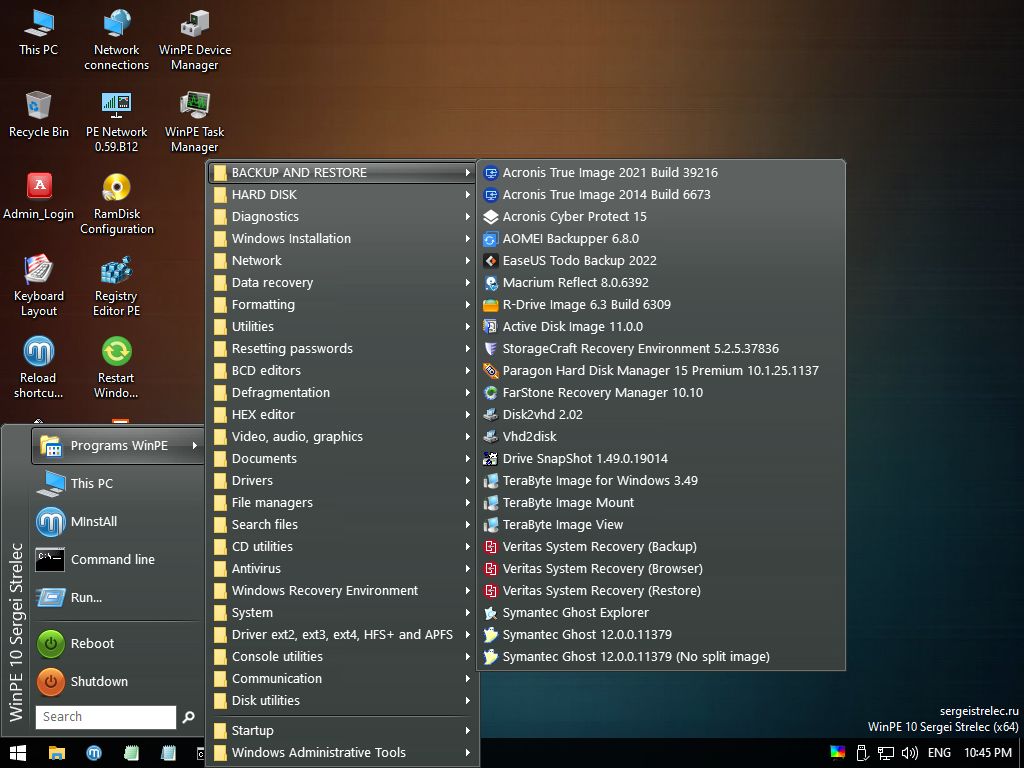
Task: Click the volume icon in system tray
Action: (x=909, y=753)
